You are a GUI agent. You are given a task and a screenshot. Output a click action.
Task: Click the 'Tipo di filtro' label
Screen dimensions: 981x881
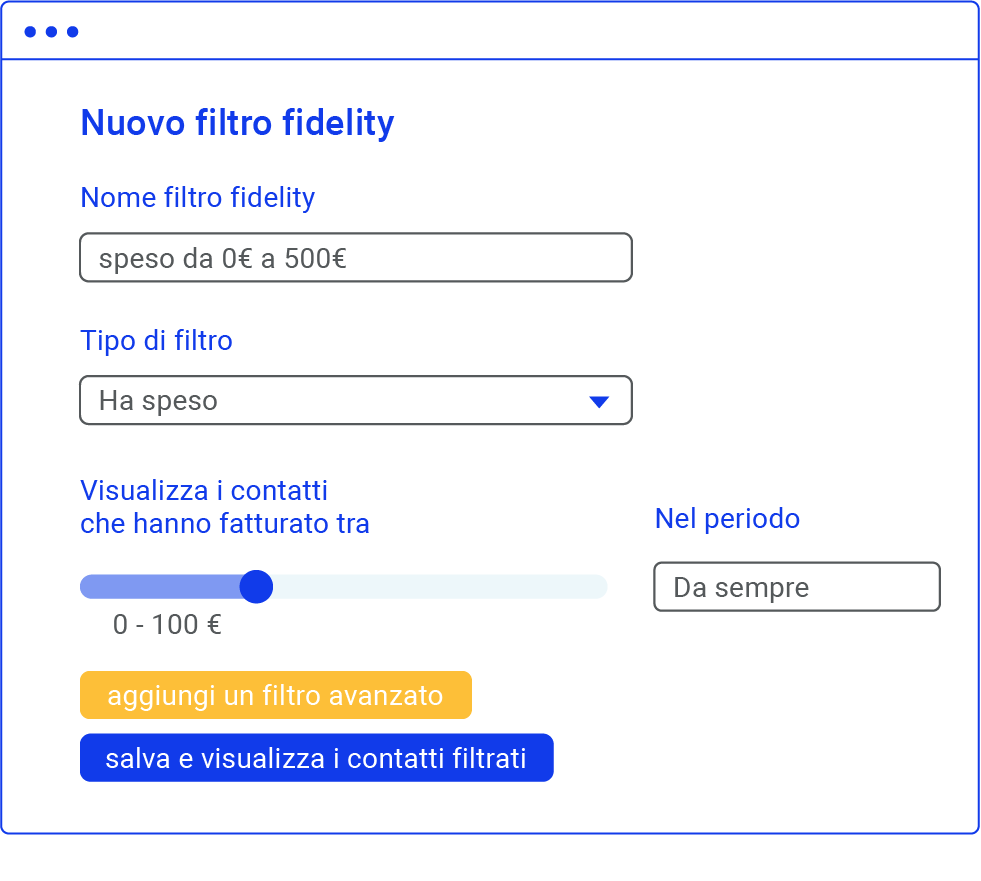click(156, 341)
